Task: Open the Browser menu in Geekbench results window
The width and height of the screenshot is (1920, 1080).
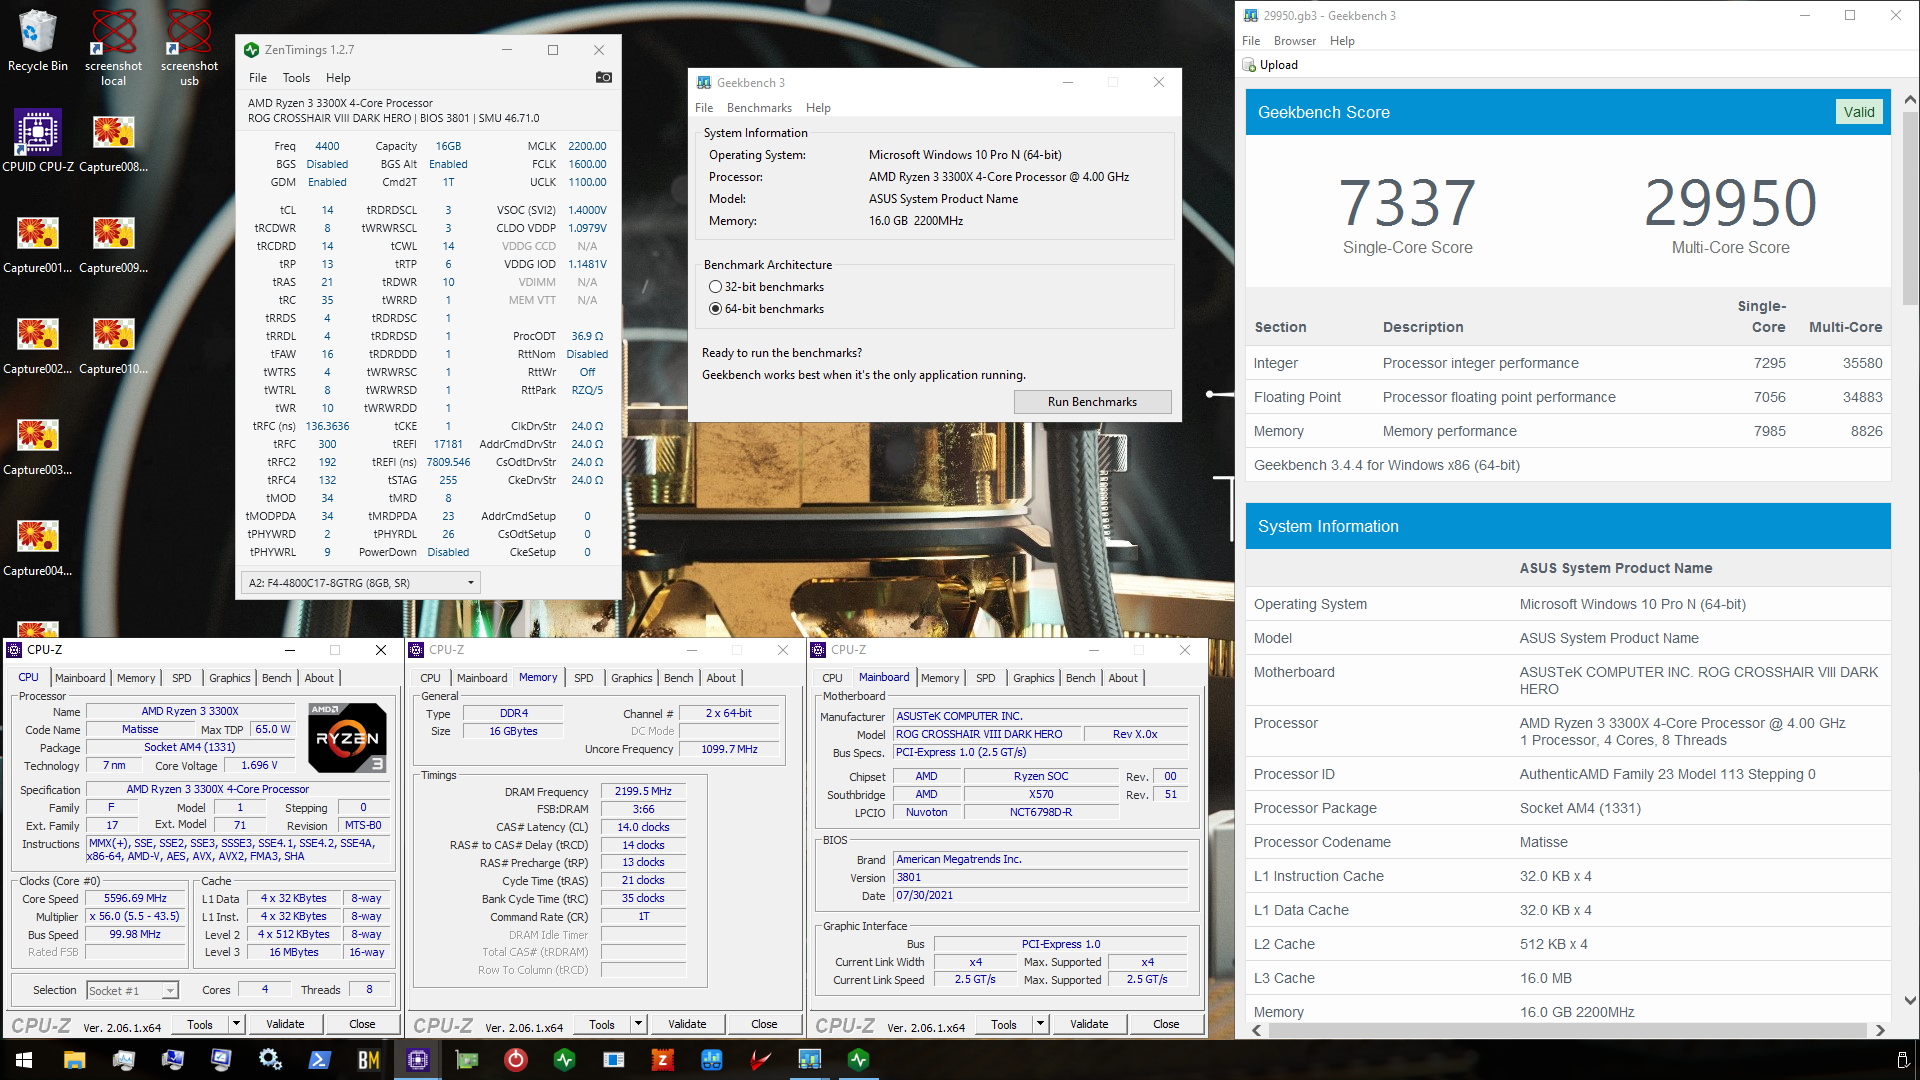Action: [x=1294, y=41]
